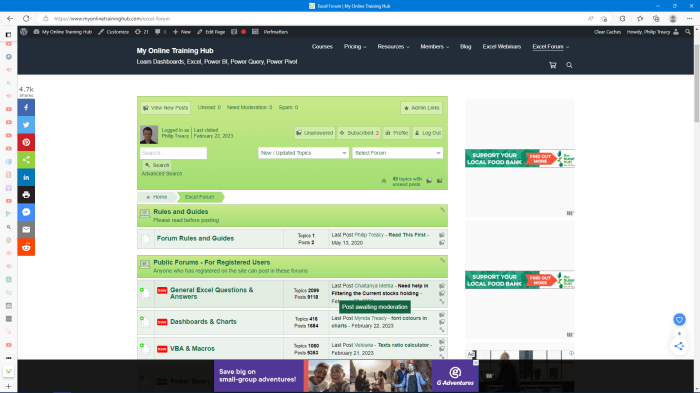
Task: Click Home breadcrumb
Action: coord(157,197)
